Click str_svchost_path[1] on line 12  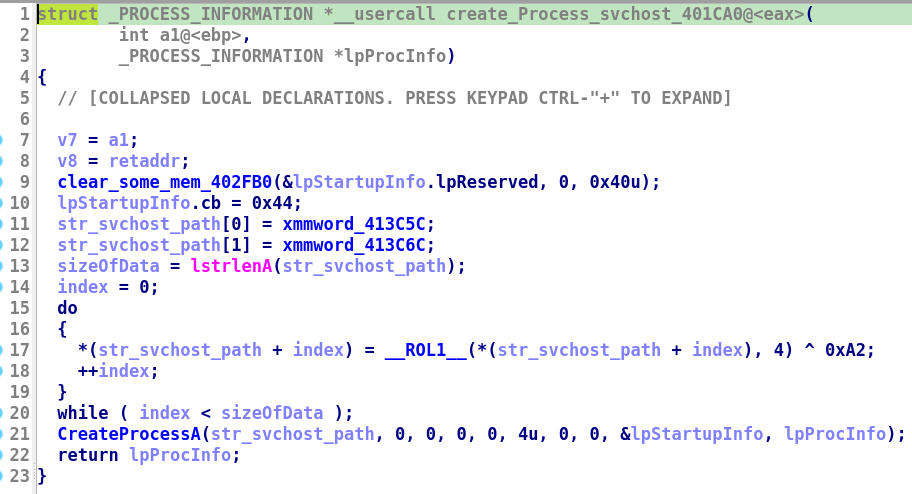[x=154, y=245]
